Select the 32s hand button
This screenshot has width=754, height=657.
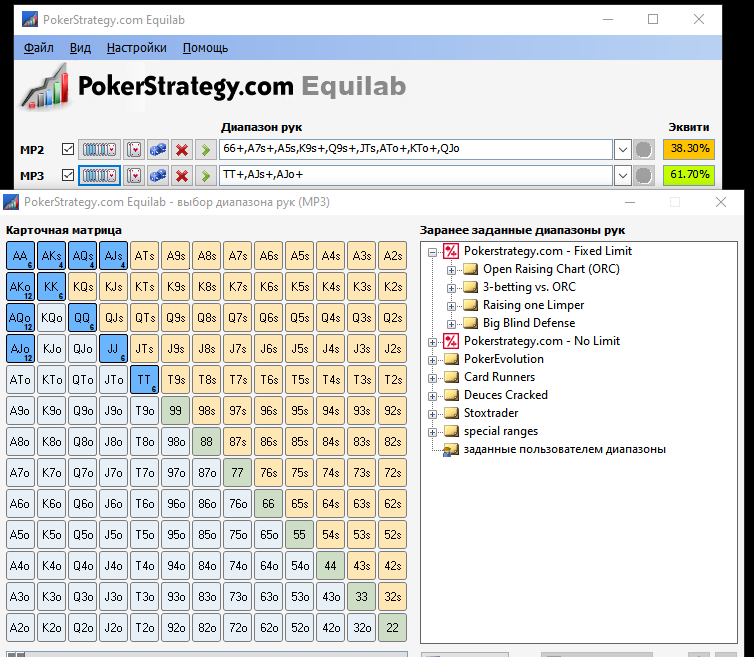pyautogui.click(x=392, y=597)
